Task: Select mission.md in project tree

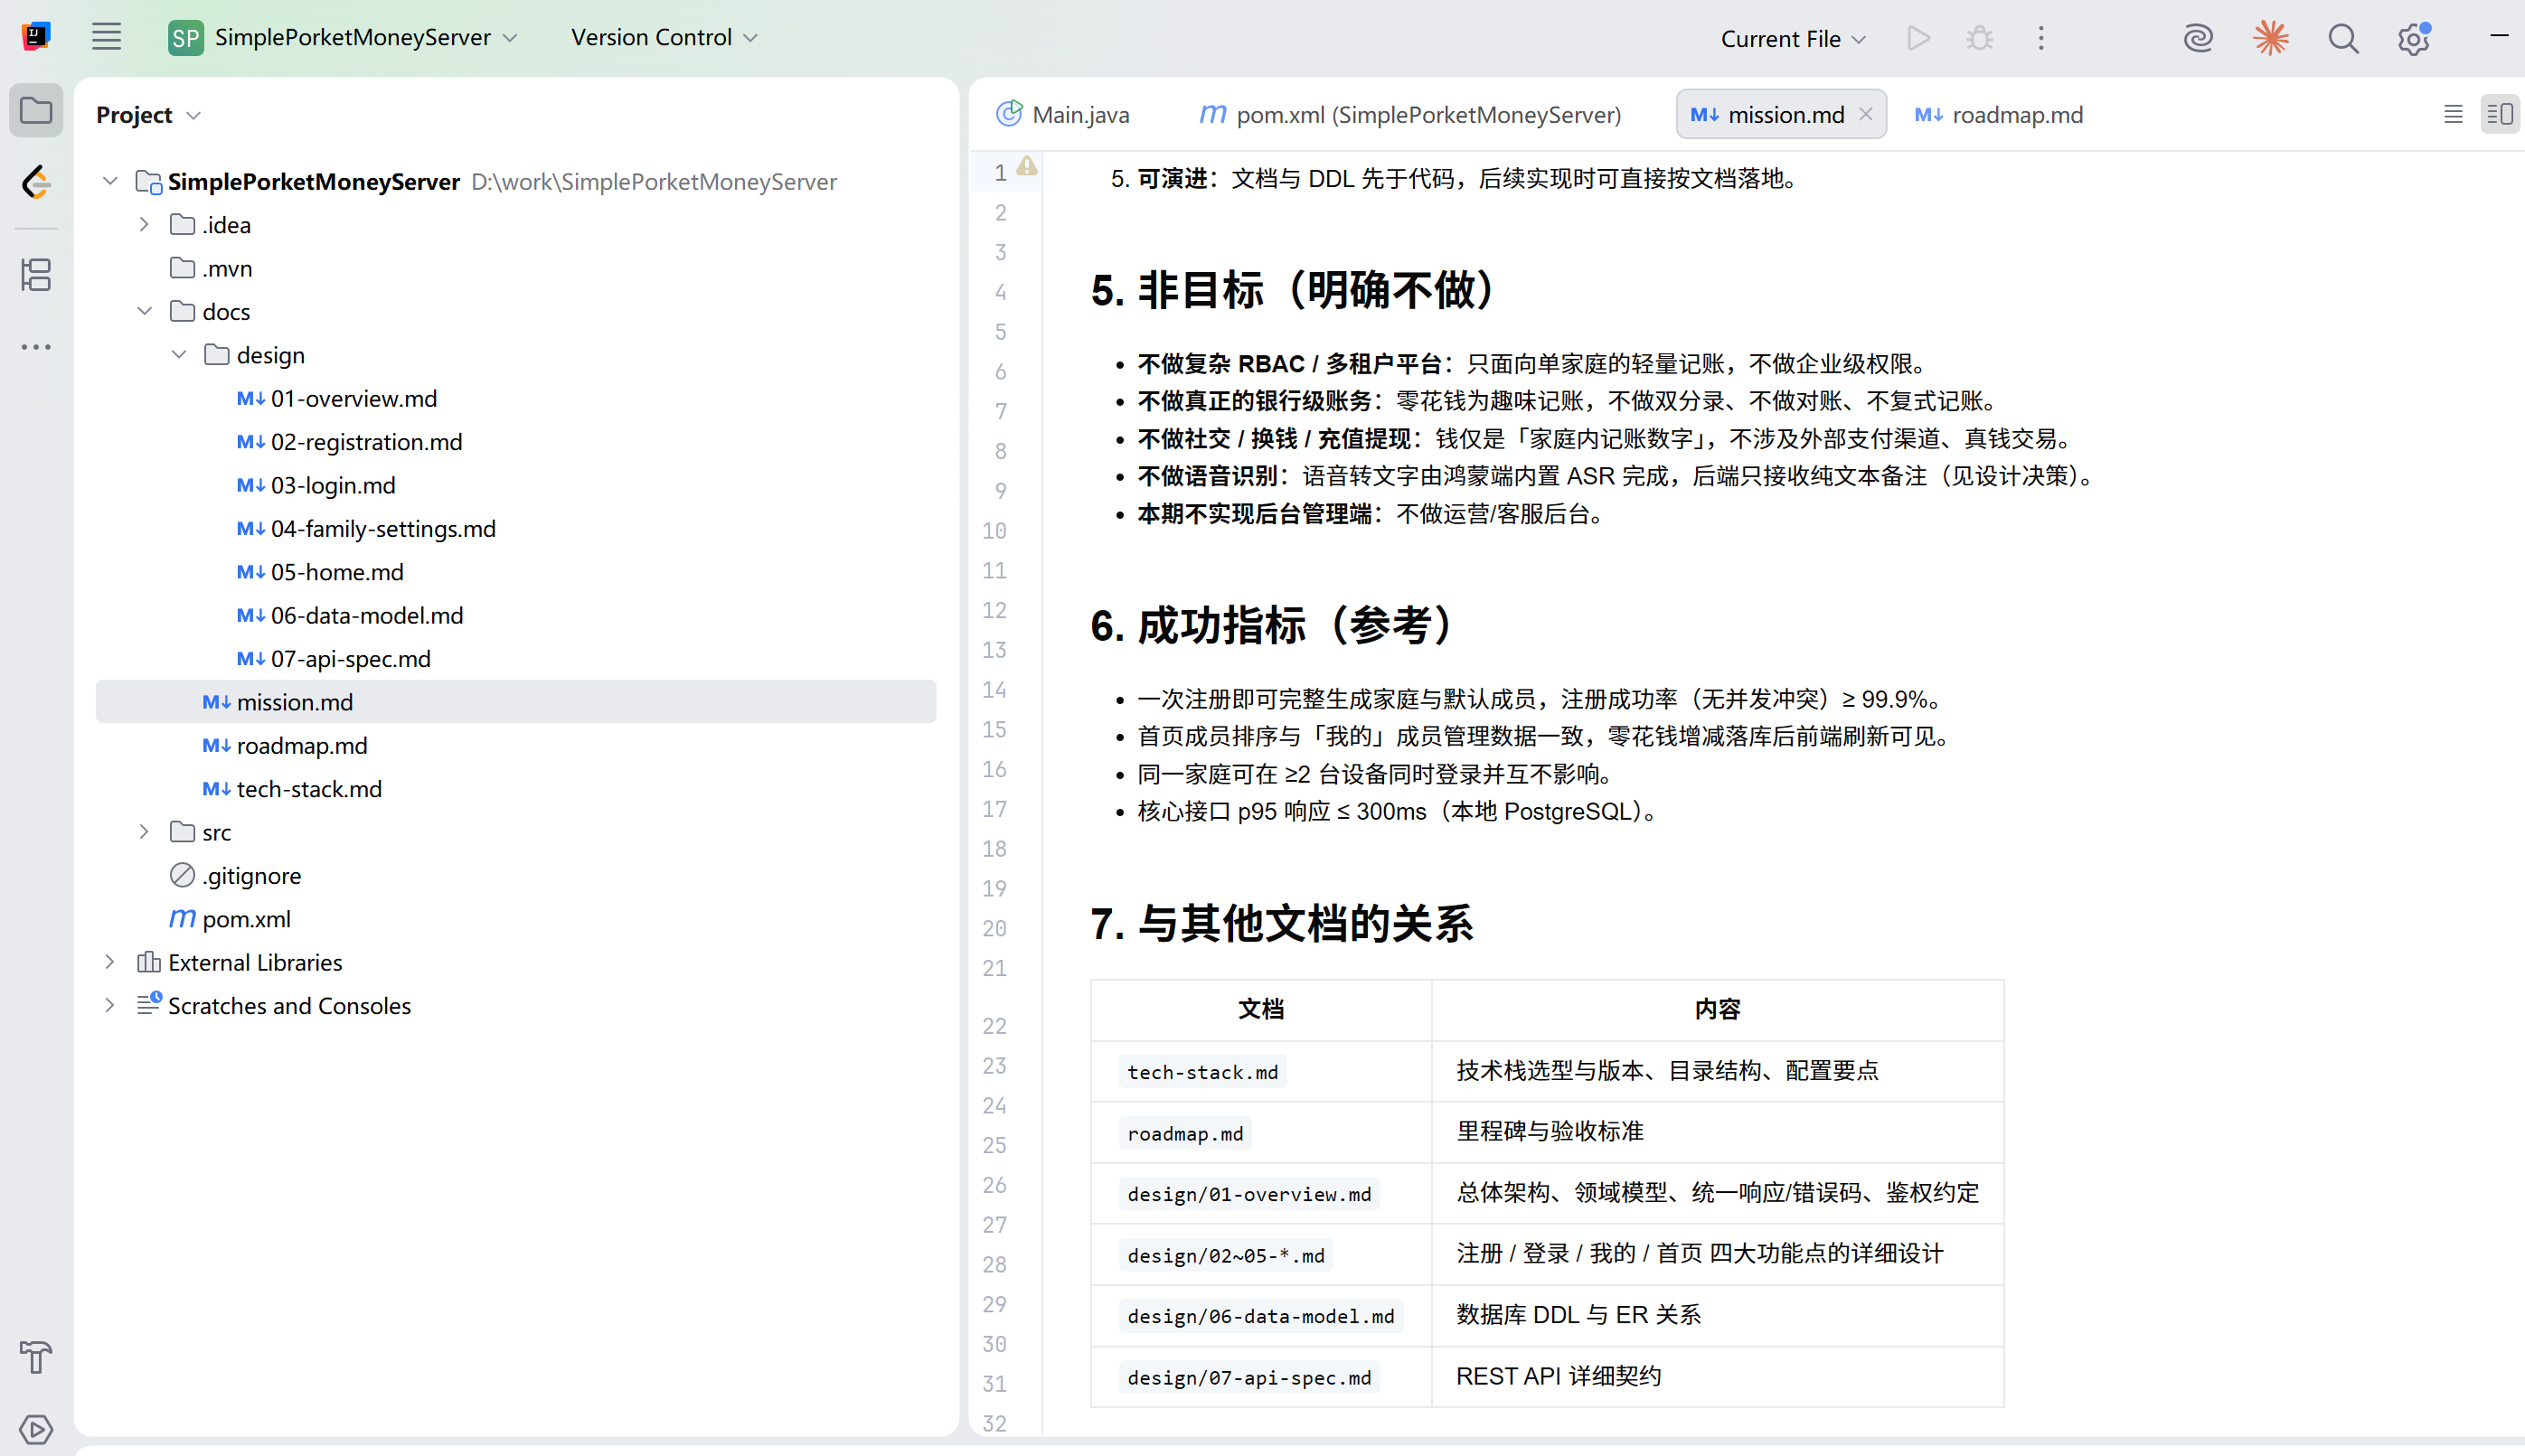Action: [516, 702]
